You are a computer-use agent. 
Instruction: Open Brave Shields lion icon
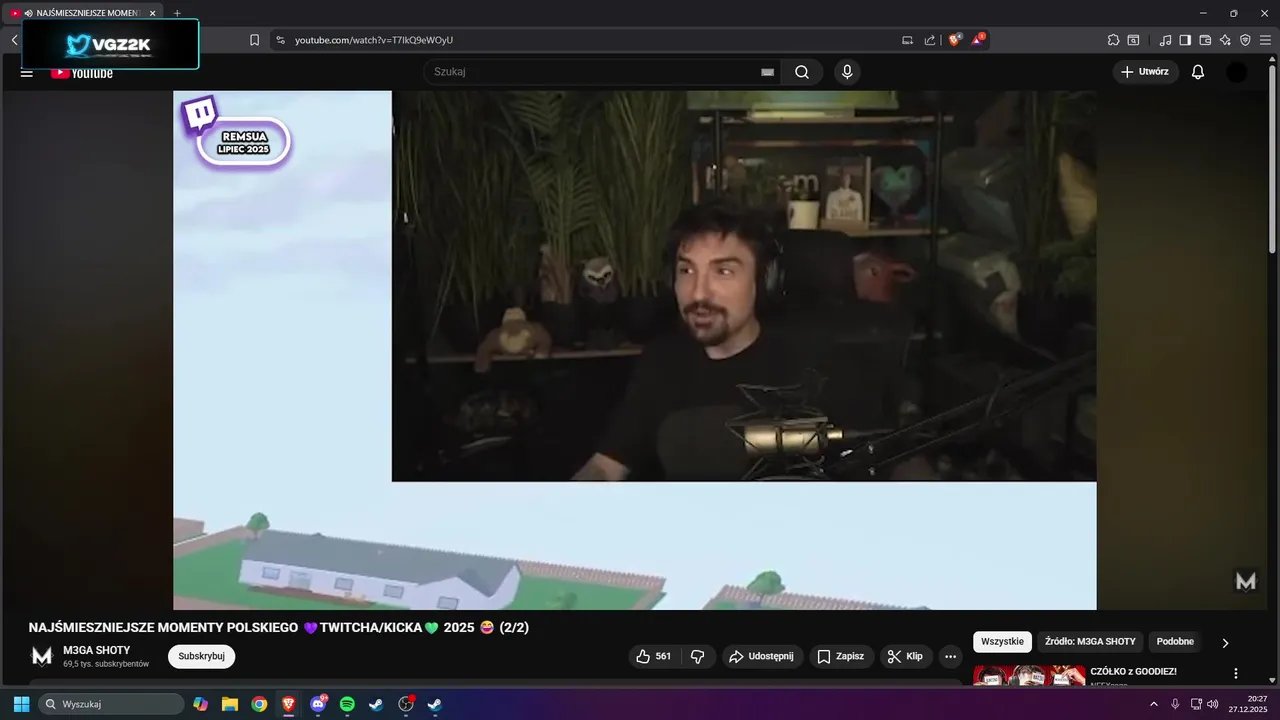pos(955,40)
